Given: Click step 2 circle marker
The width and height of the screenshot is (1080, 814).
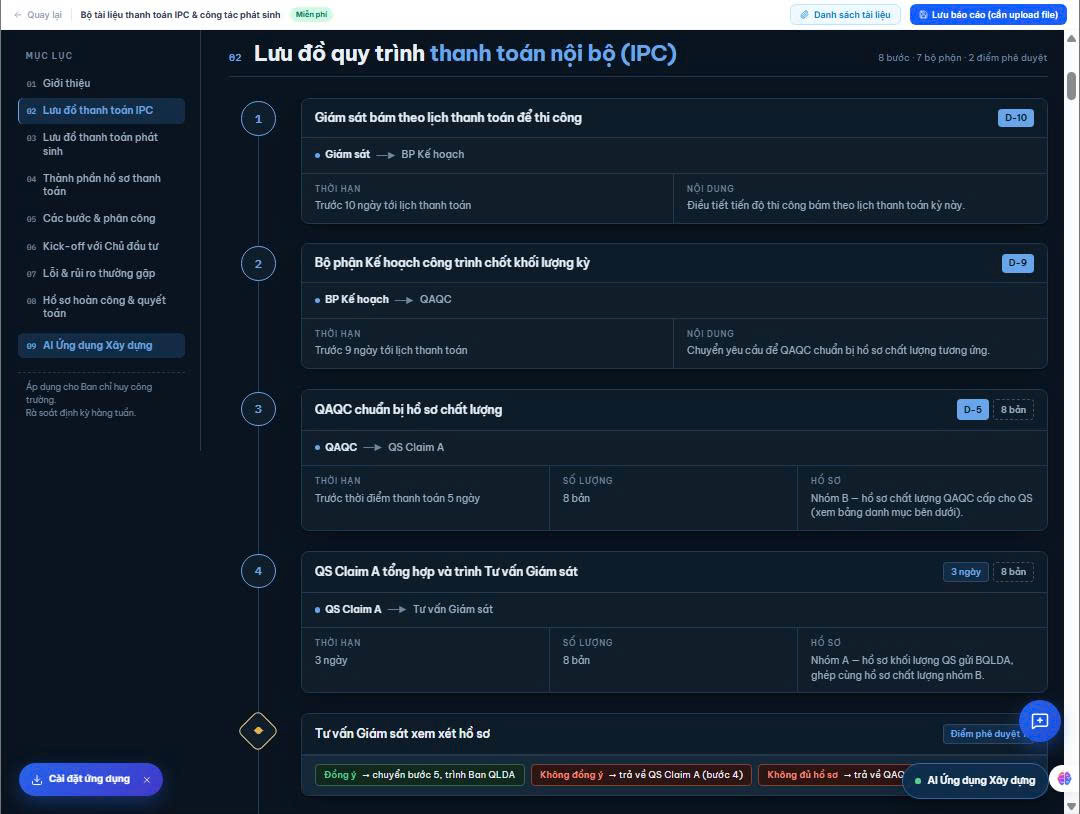Looking at the screenshot, I should click(x=258, y=264).
